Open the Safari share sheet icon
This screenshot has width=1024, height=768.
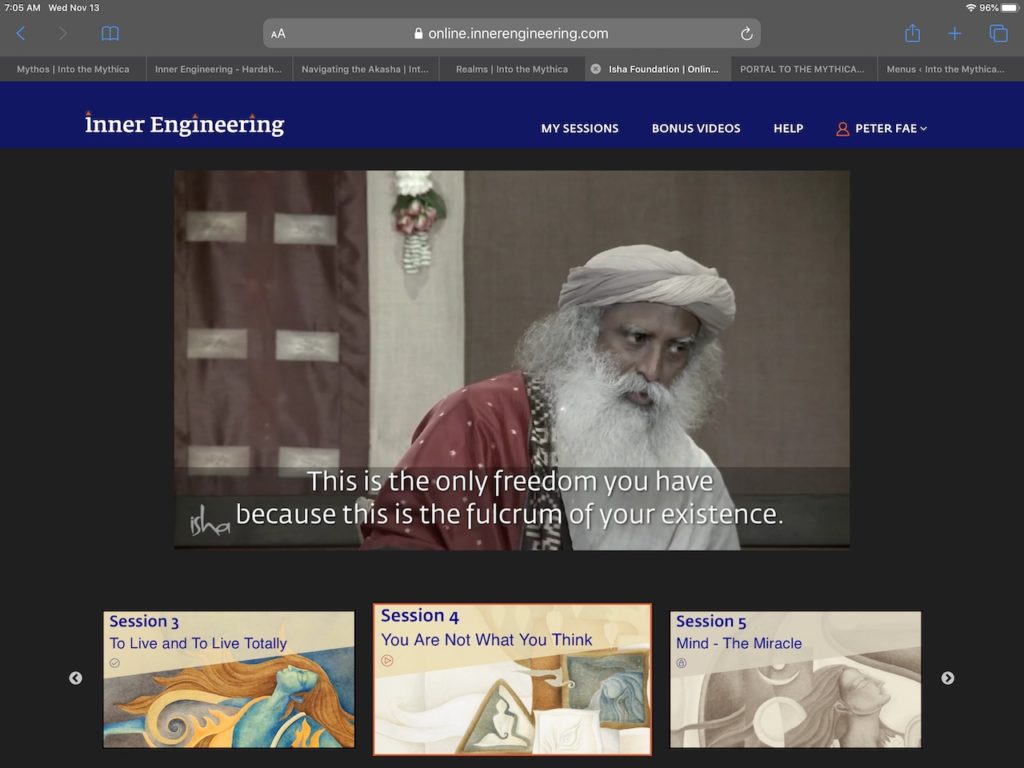point(912,33)
